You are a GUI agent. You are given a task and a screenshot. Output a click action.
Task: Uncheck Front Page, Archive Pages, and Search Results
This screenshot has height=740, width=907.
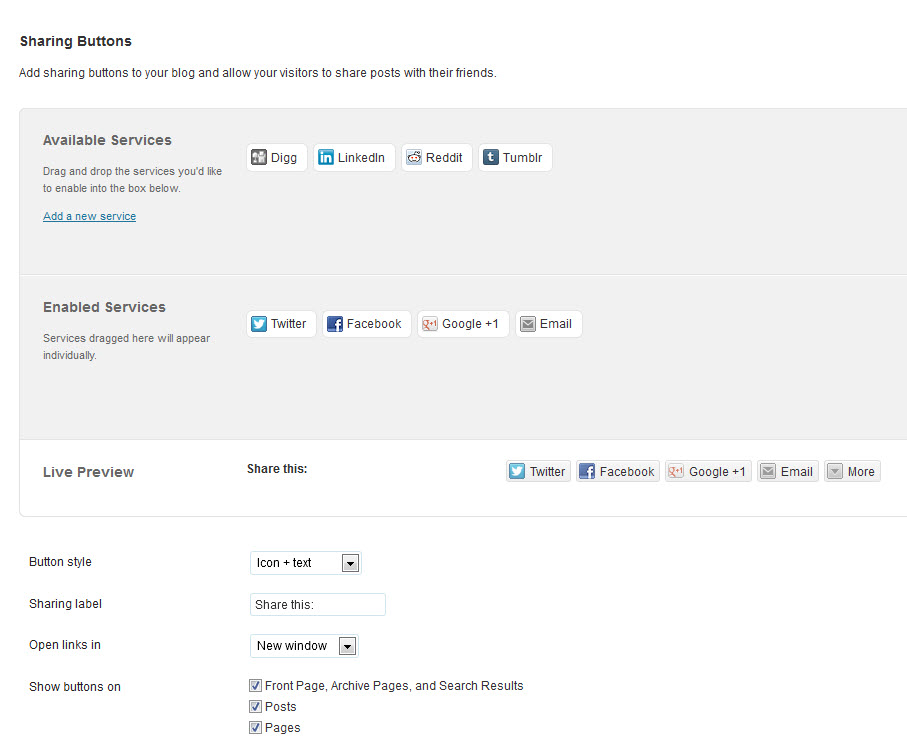[256, 686]
